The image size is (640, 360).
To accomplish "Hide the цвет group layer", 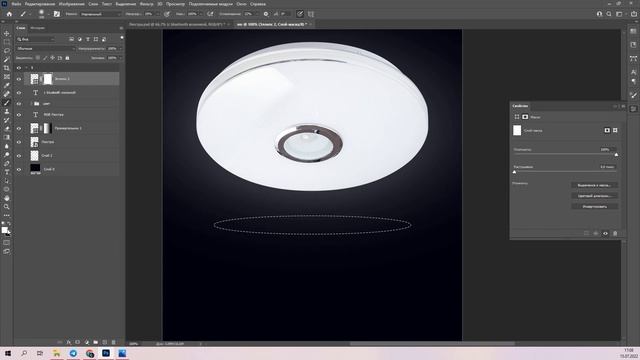I will [19, 104].
